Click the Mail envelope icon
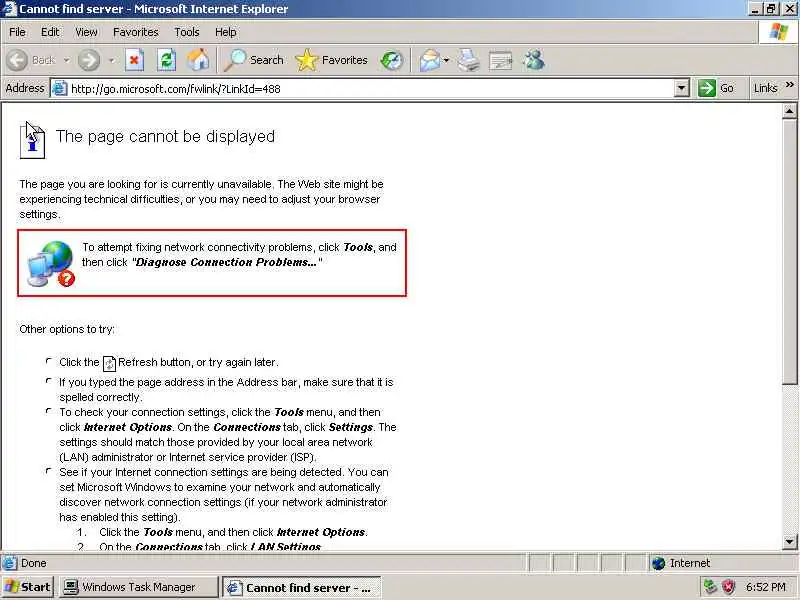This screenshot has height=600, width=800. click(430, 60)
